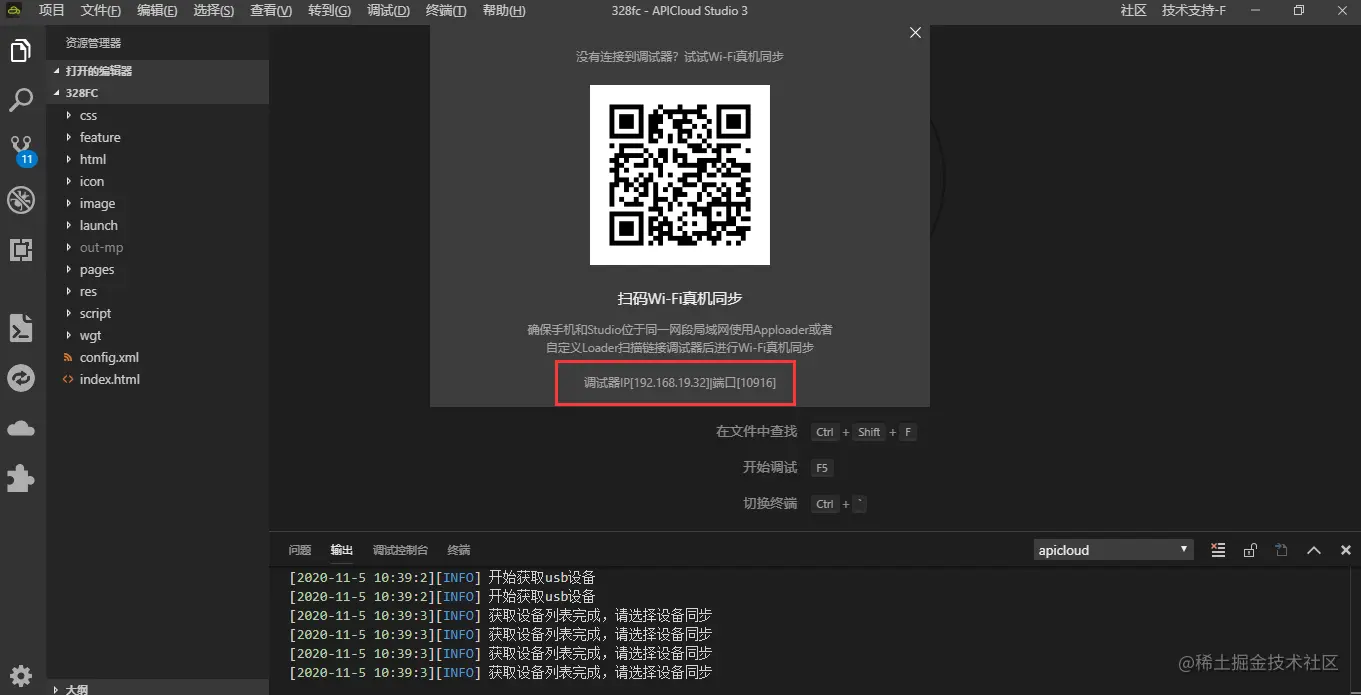Open Source Control view with 11 badge
Screen dimensions: 1361x695
coord(21,151)
